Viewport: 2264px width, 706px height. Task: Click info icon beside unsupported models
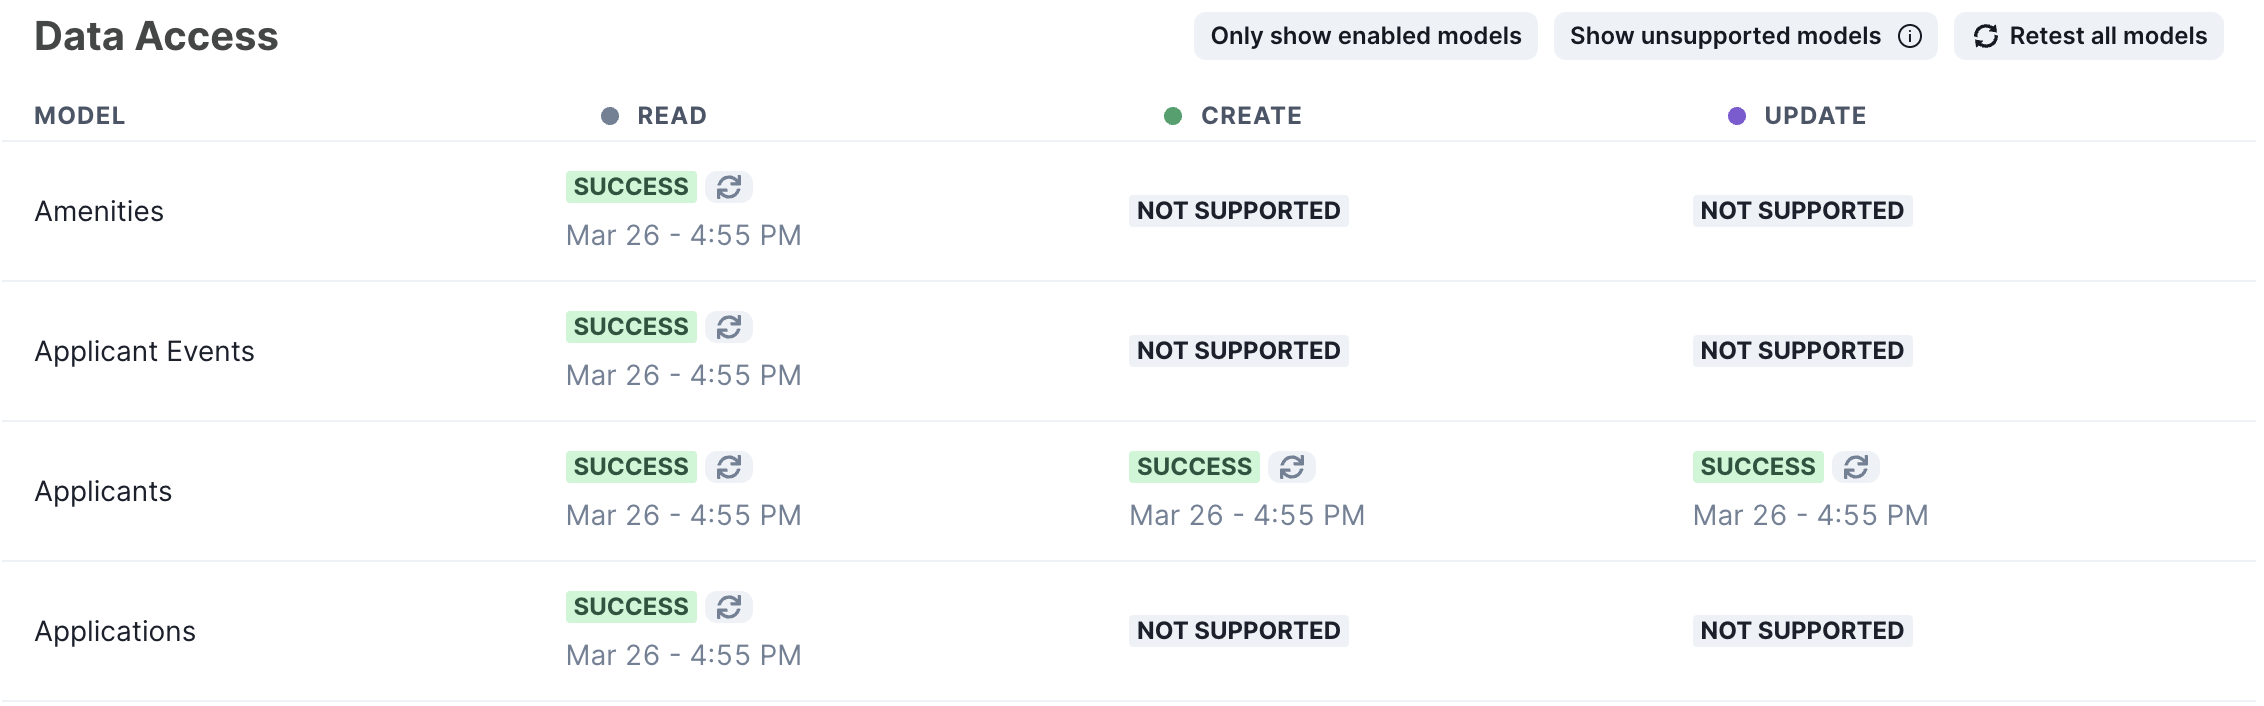point(1910,37)
